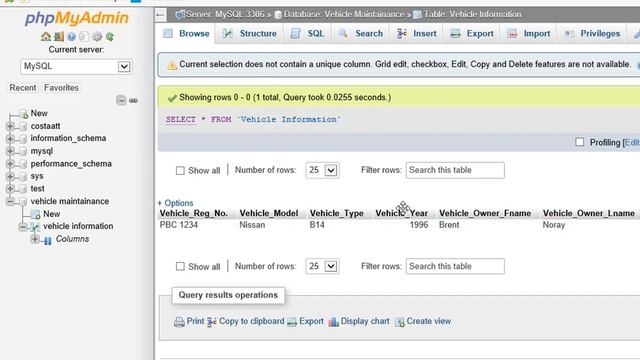This screenshot has width=640, height=360.
Task: Expand the information_schema database node
Action: pyautogui.click(x=10, y=139)
